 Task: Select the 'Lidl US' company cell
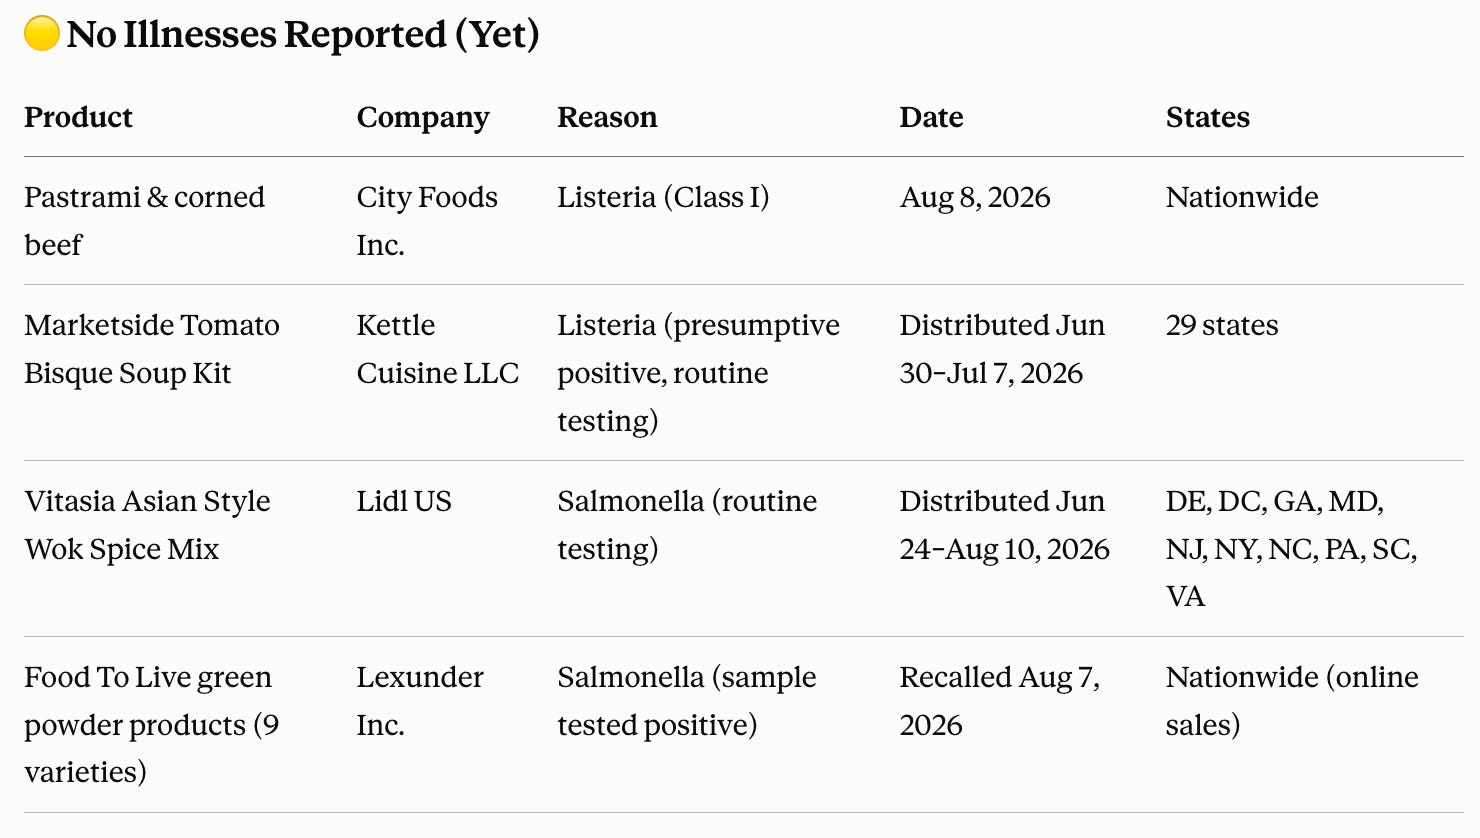404,501
